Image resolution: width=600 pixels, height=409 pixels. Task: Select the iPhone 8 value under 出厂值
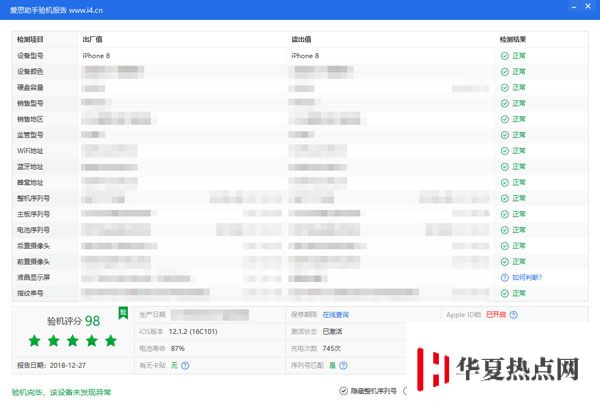pyautogui.click(x=96, y=56)
